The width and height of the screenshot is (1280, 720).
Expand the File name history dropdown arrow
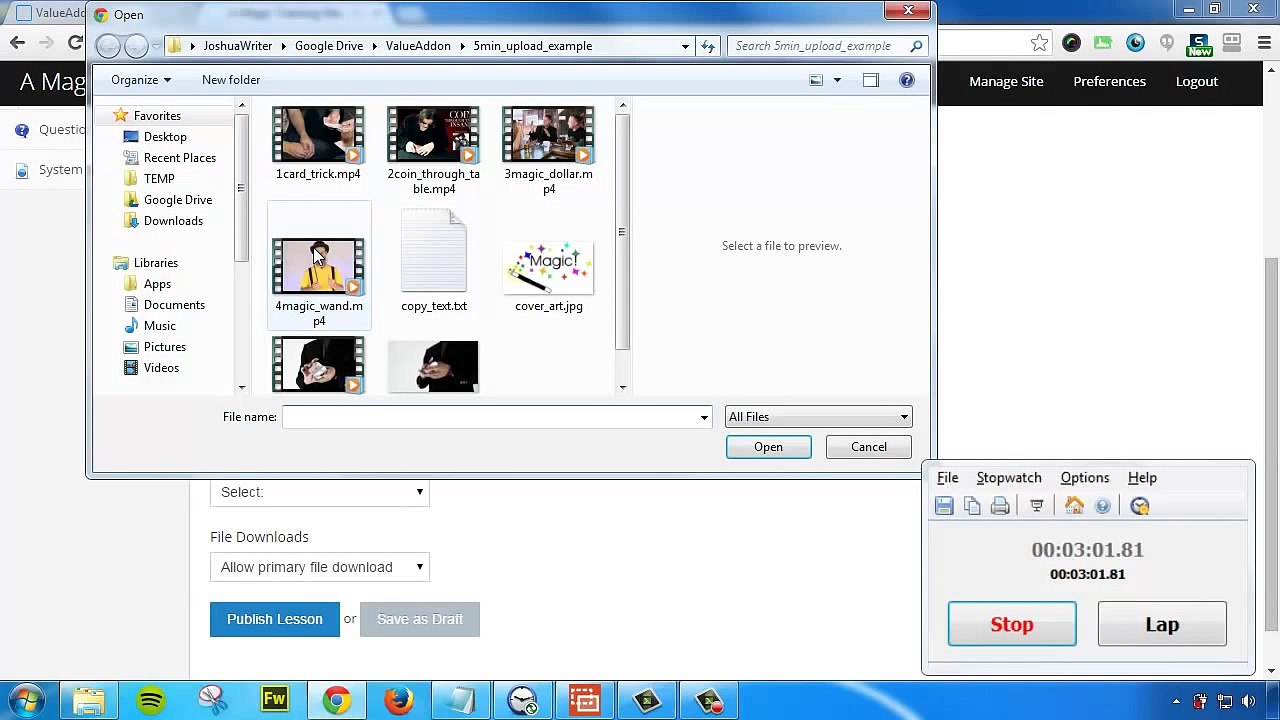point(704,417)
